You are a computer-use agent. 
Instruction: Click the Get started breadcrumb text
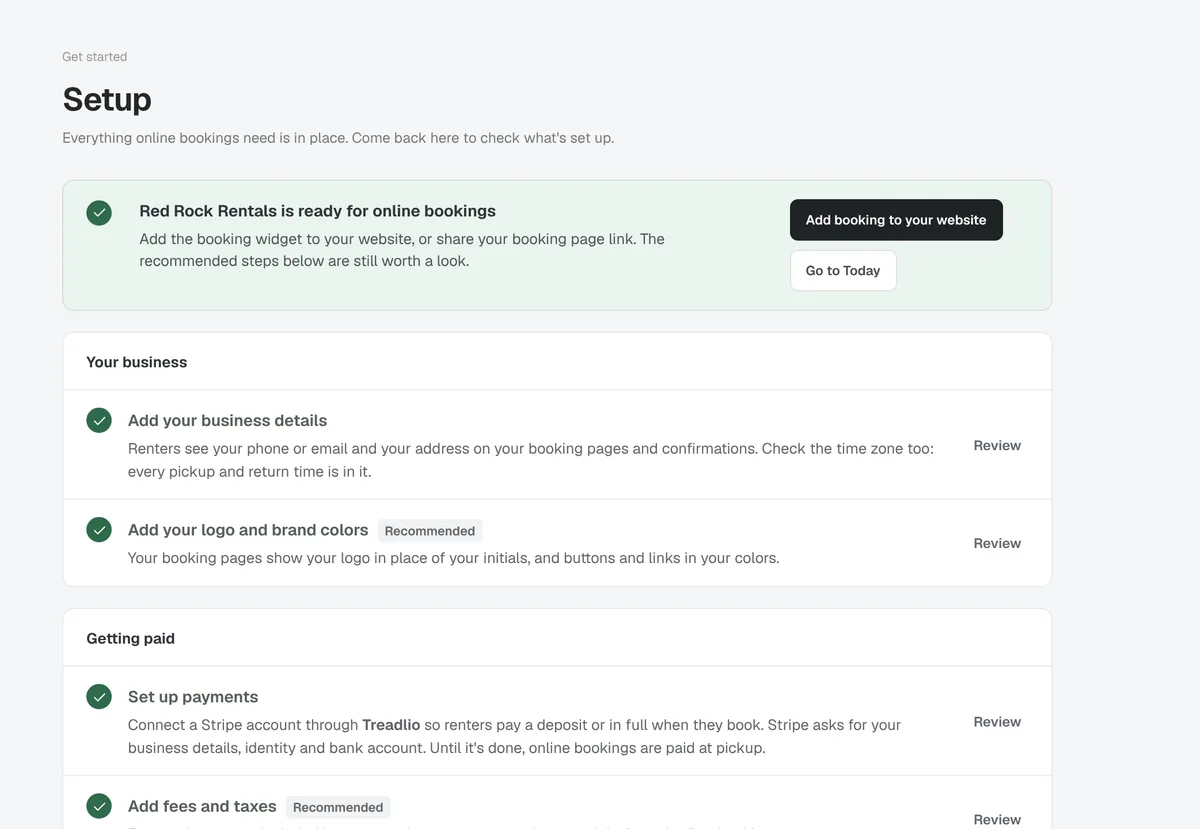coord(95,57)
